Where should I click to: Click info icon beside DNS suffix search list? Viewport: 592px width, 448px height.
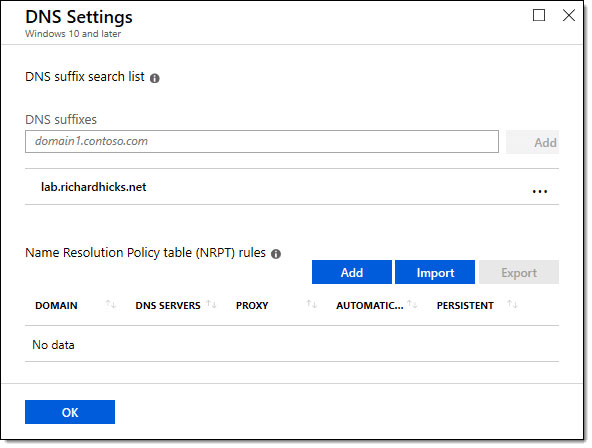[155, 78]
